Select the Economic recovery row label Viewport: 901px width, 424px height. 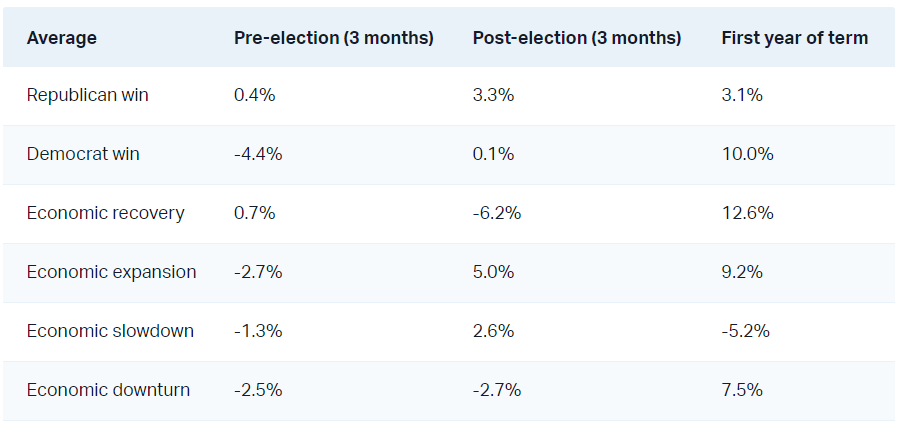coord(106,213)
